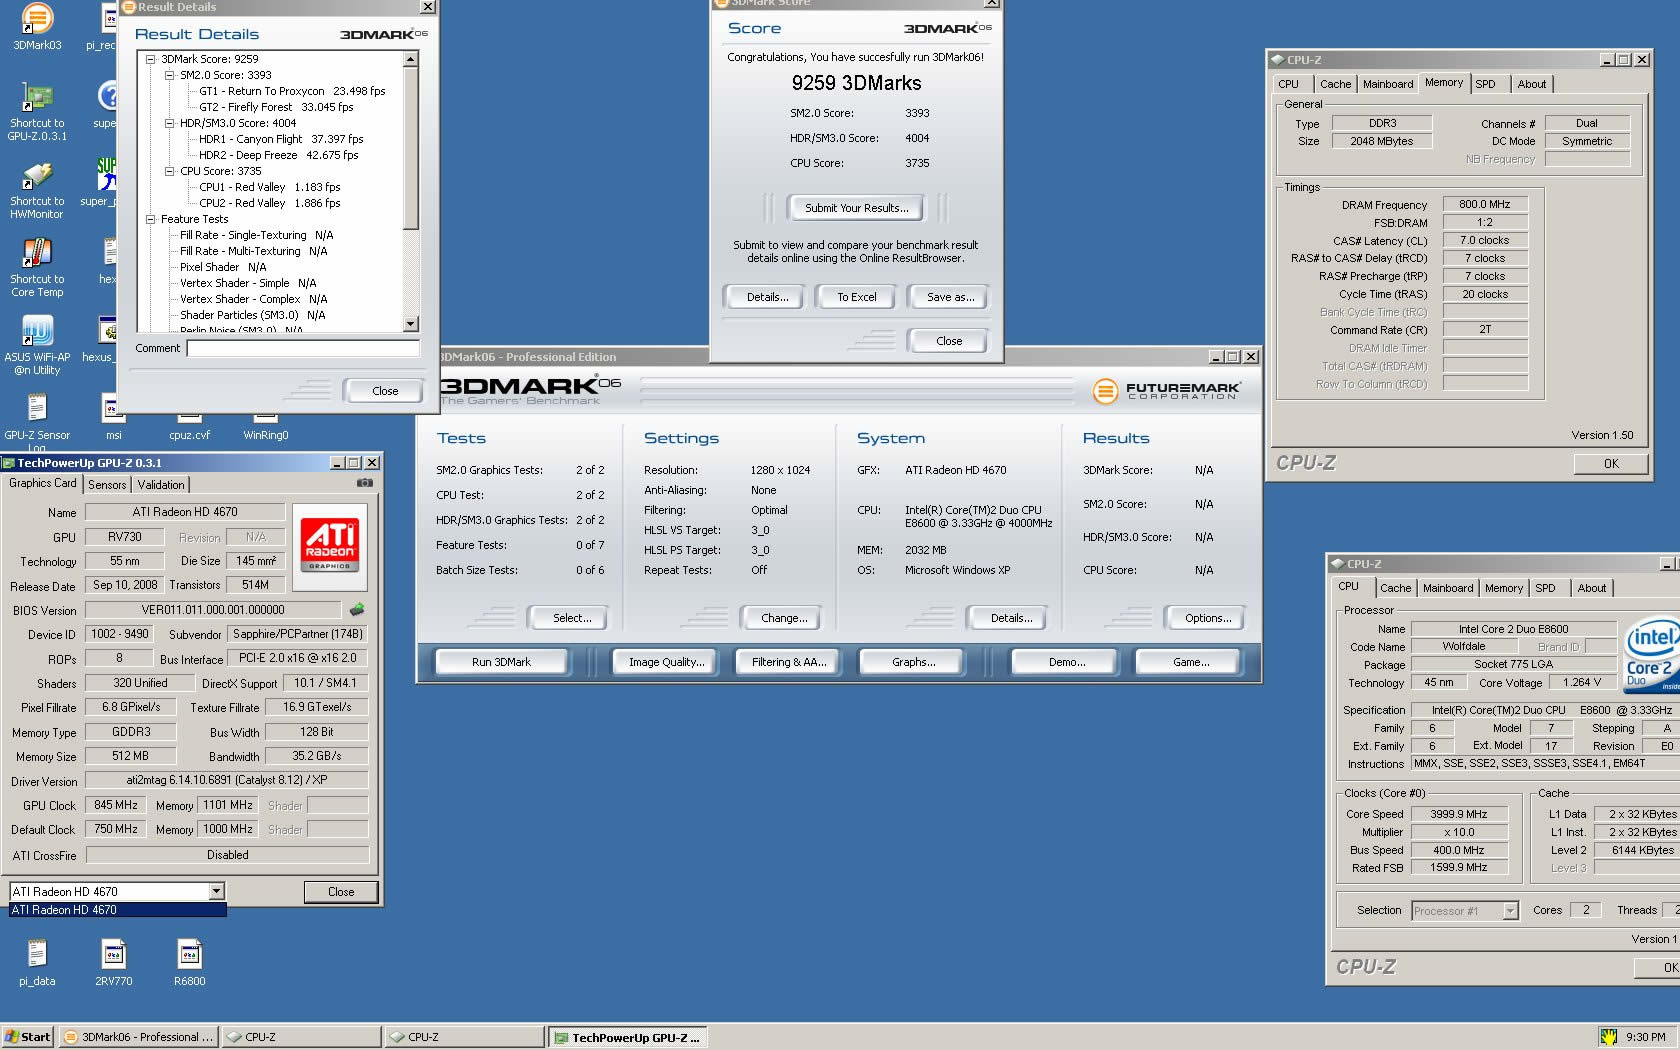The height and width of the screenshot is (1050, 1680).
Task: Open the pi_data file on the desktop
Action: pos(37,963)
